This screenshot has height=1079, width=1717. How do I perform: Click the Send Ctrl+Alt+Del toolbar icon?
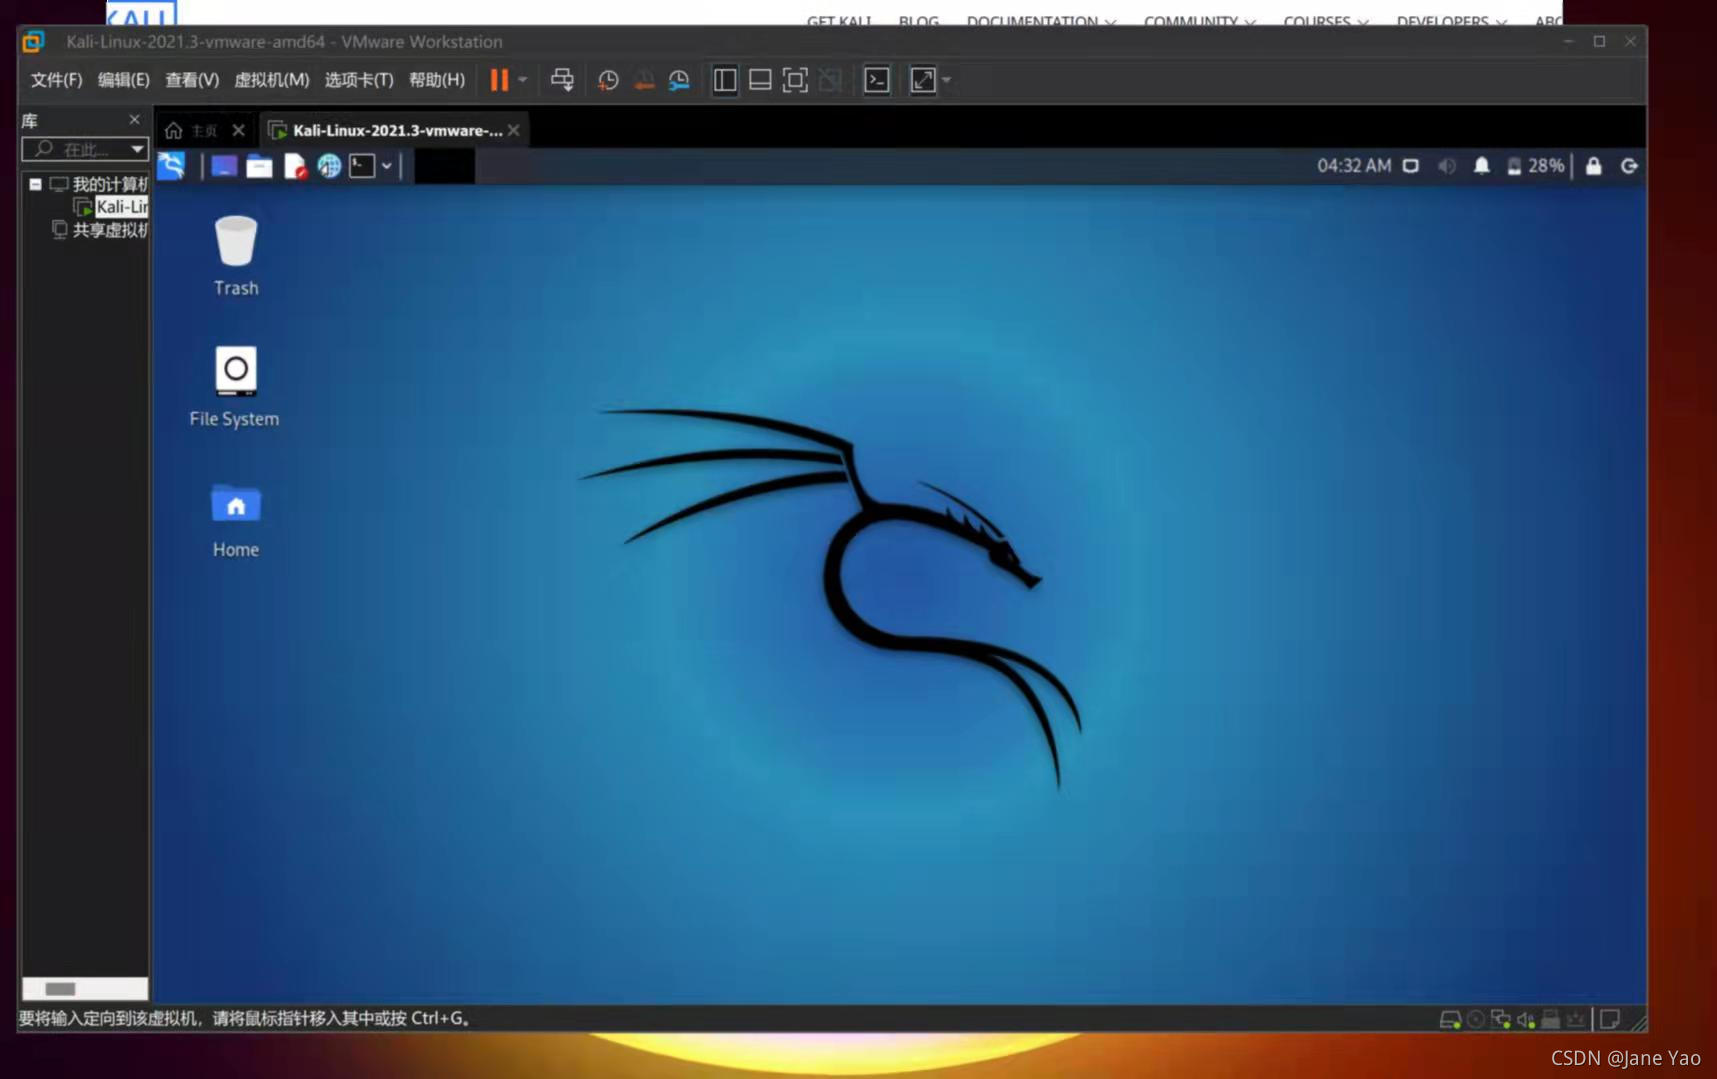562,80
